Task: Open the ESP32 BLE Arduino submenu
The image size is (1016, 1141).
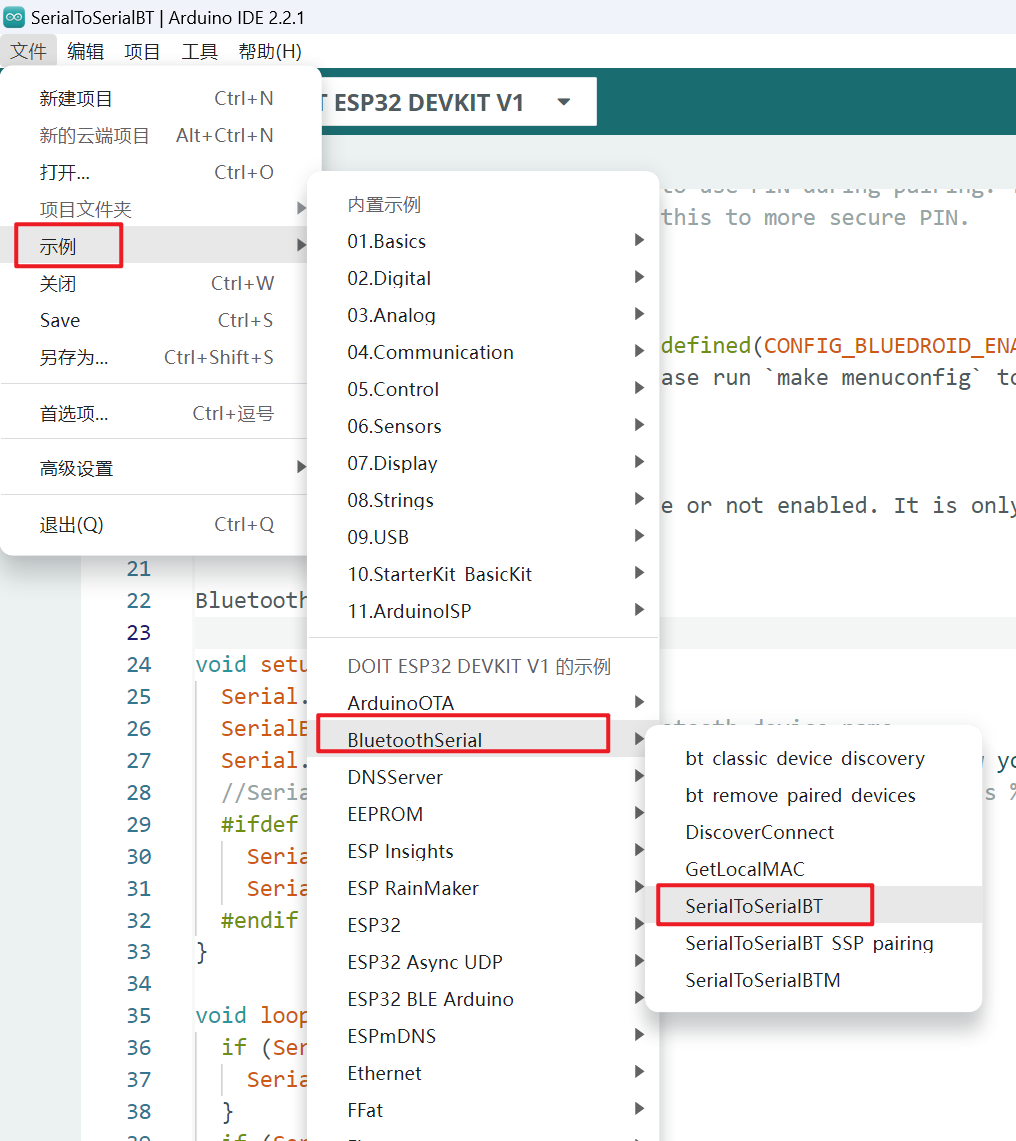Action: click(483, 999)
